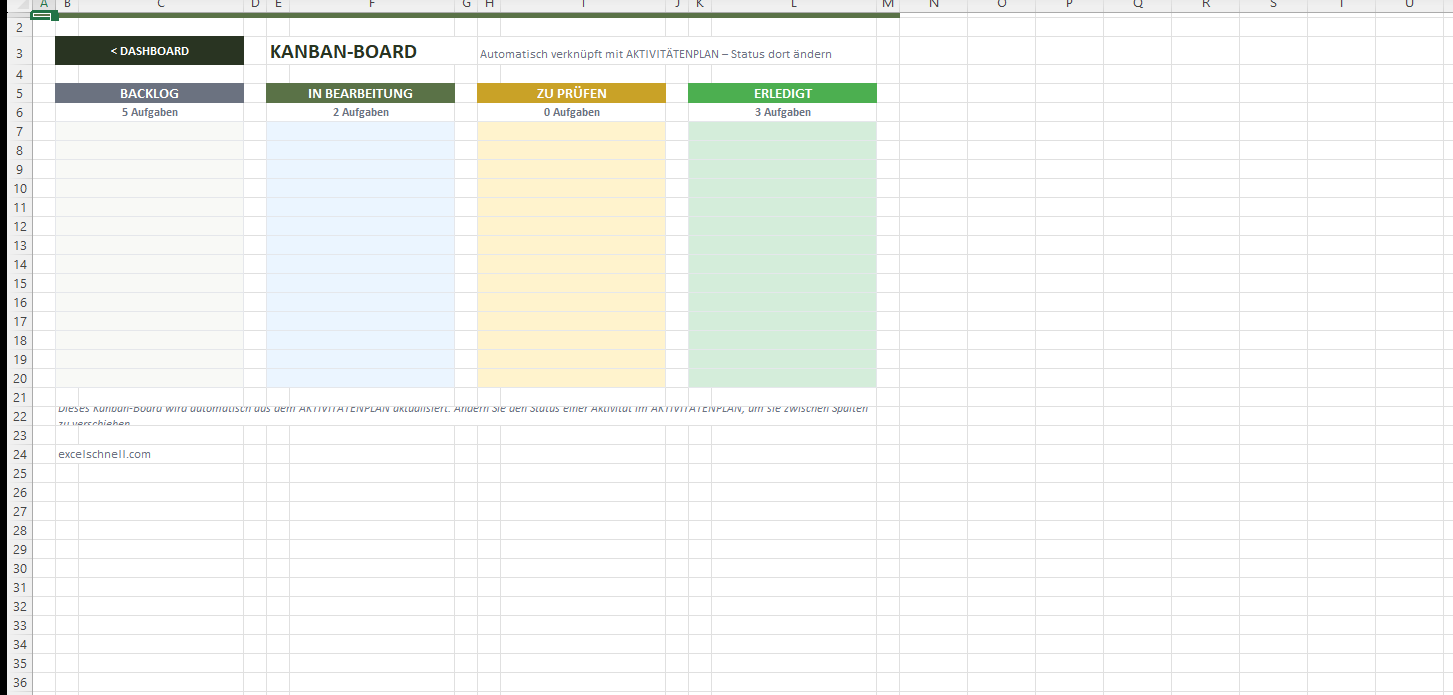Click the italic Kanban description note text
Screen dimensions: 1453x695
click(460, 409)
